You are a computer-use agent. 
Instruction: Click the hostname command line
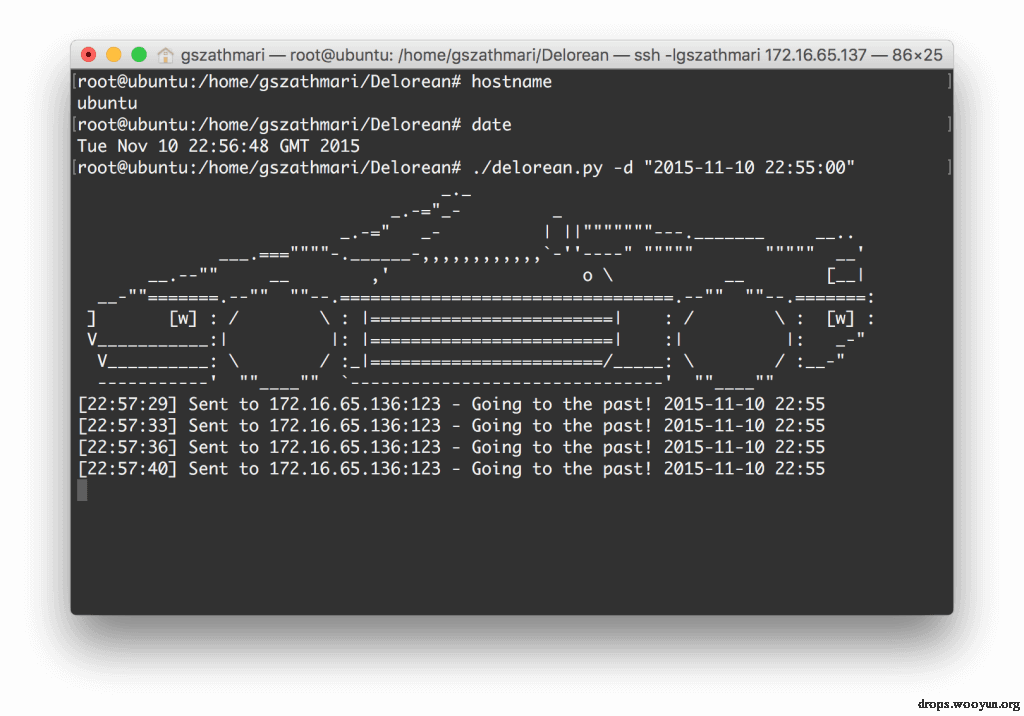point(314,82)
